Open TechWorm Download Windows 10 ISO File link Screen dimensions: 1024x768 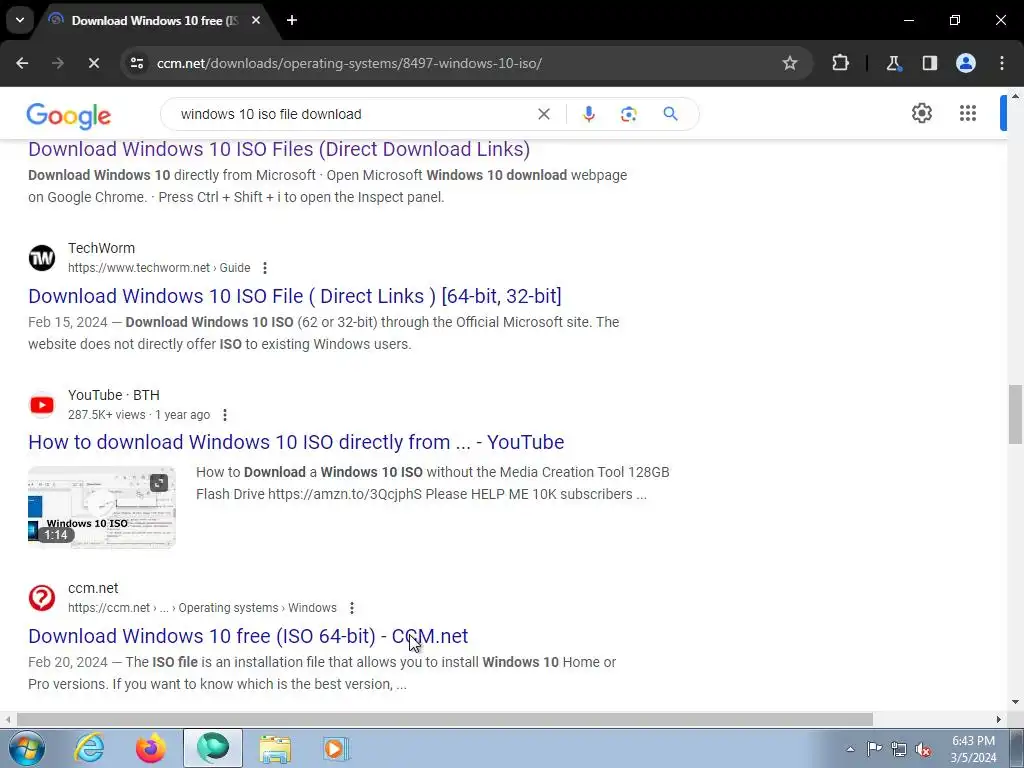pos(295,296)
